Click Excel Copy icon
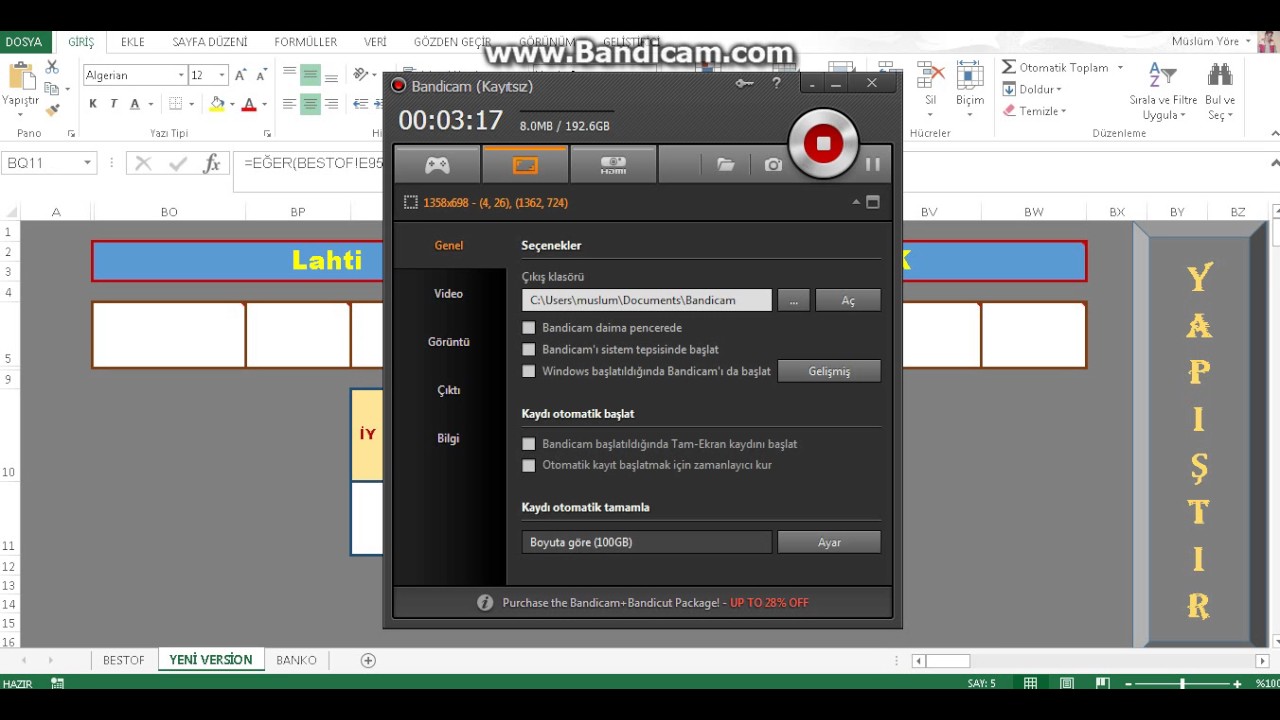The image size is (1280, 720). pos(51,89)
